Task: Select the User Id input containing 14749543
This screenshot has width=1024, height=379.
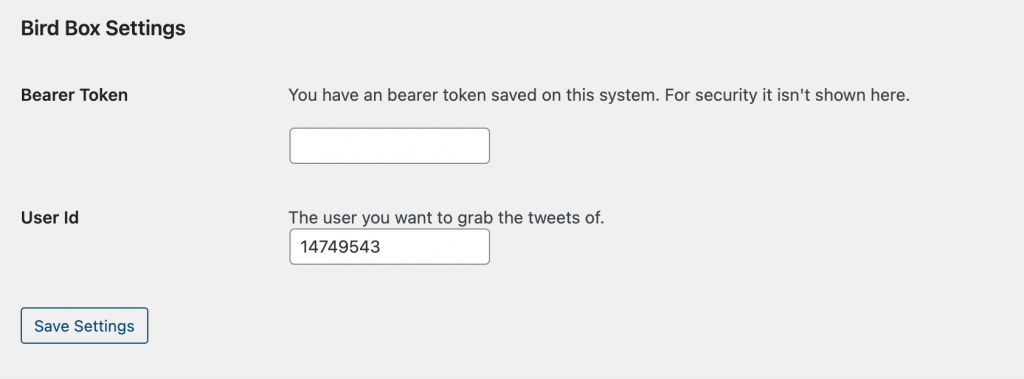Action: (x=389, y=246)
